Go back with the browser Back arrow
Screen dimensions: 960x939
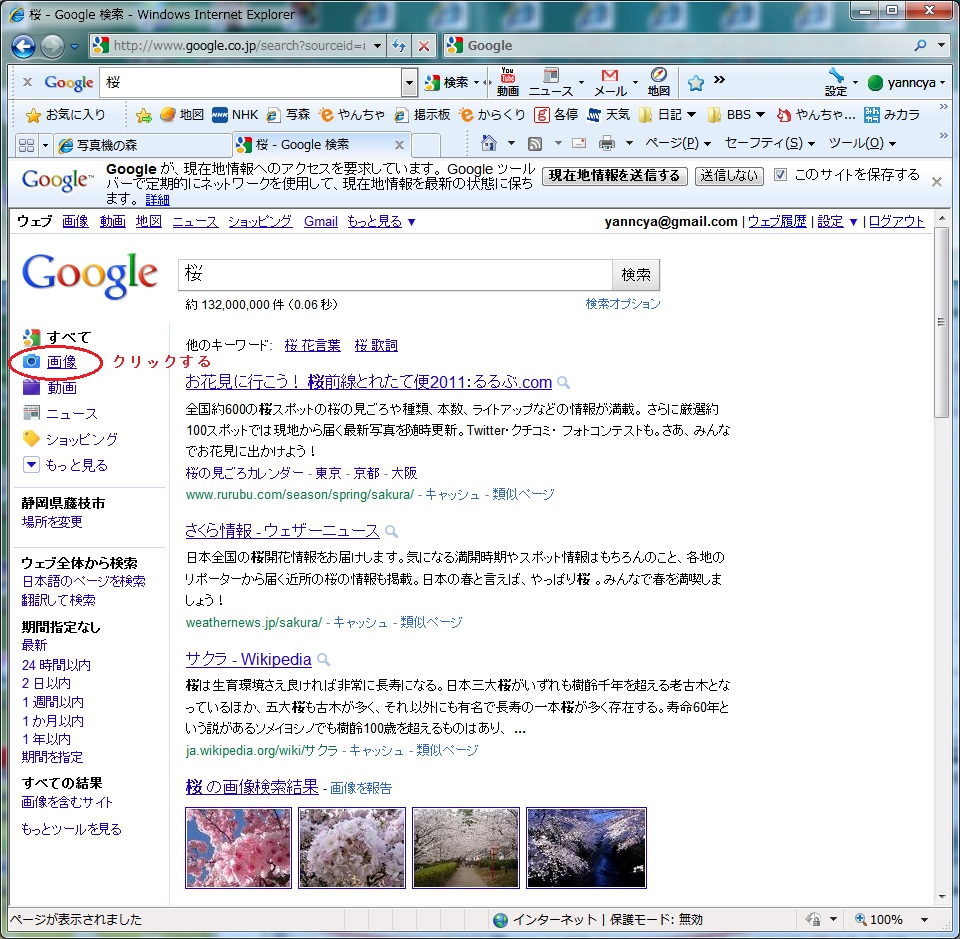[23, 46]
